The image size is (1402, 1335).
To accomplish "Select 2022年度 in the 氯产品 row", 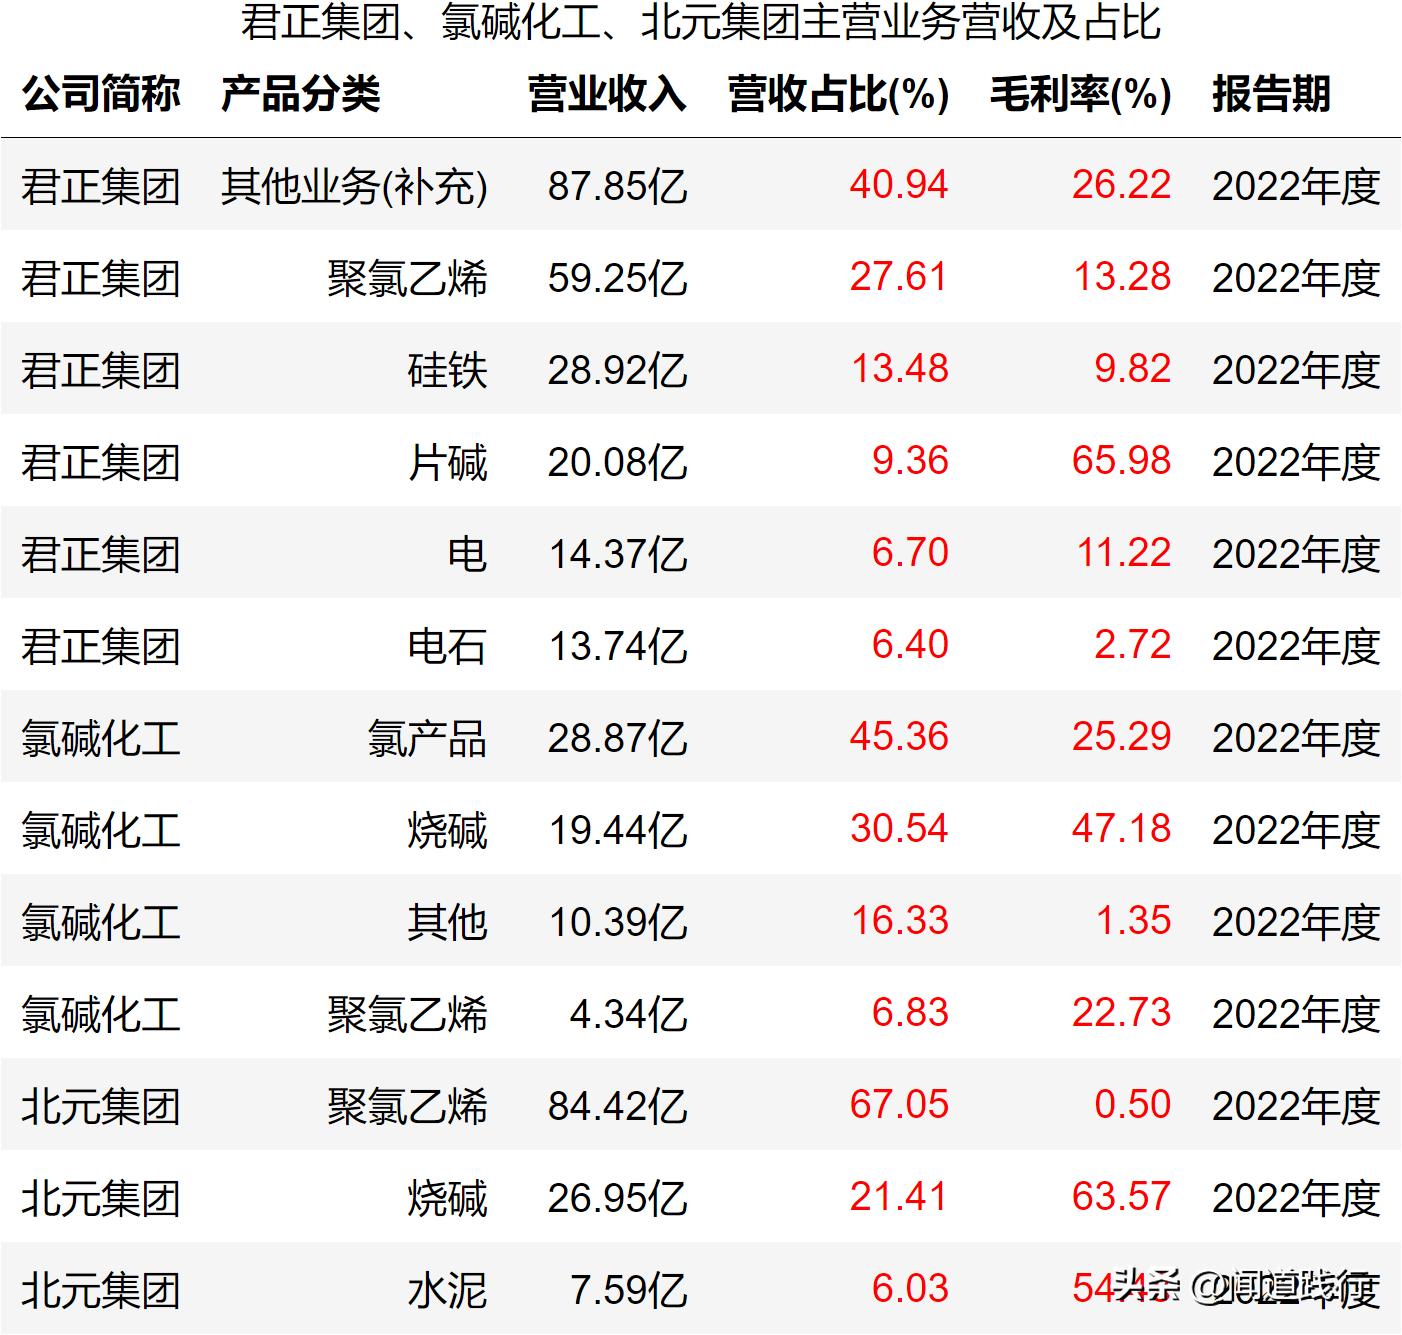I will tap(1296, 738).
